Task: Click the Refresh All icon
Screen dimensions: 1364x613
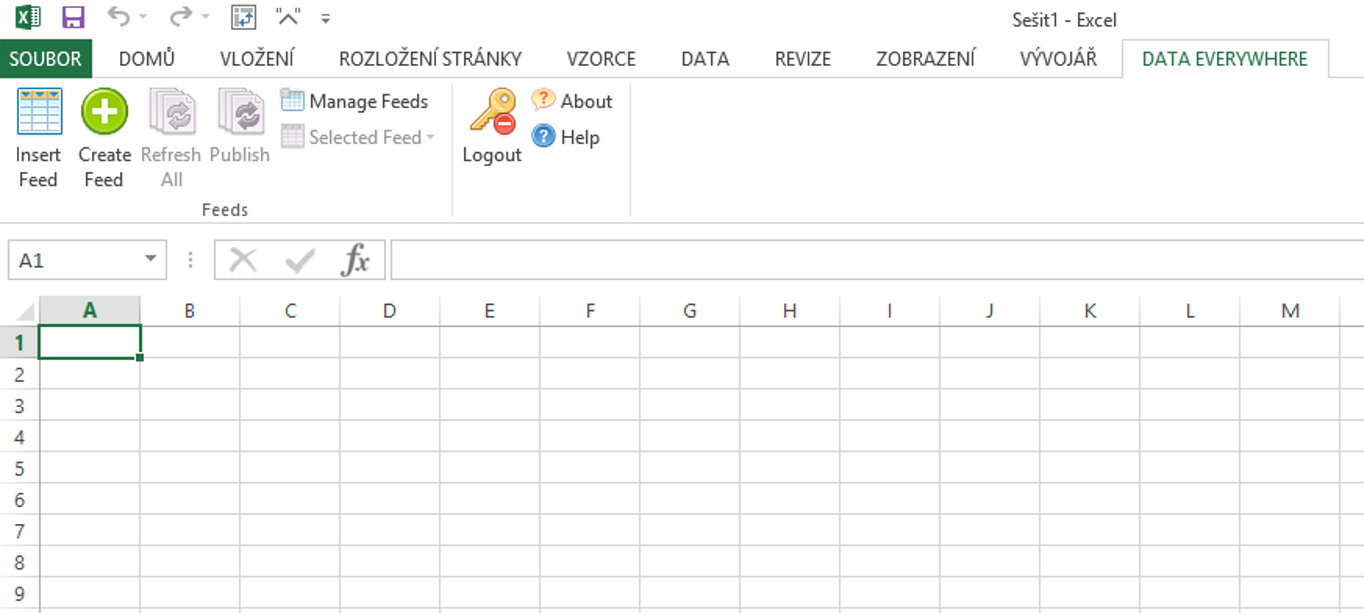Action: (171, 111)
